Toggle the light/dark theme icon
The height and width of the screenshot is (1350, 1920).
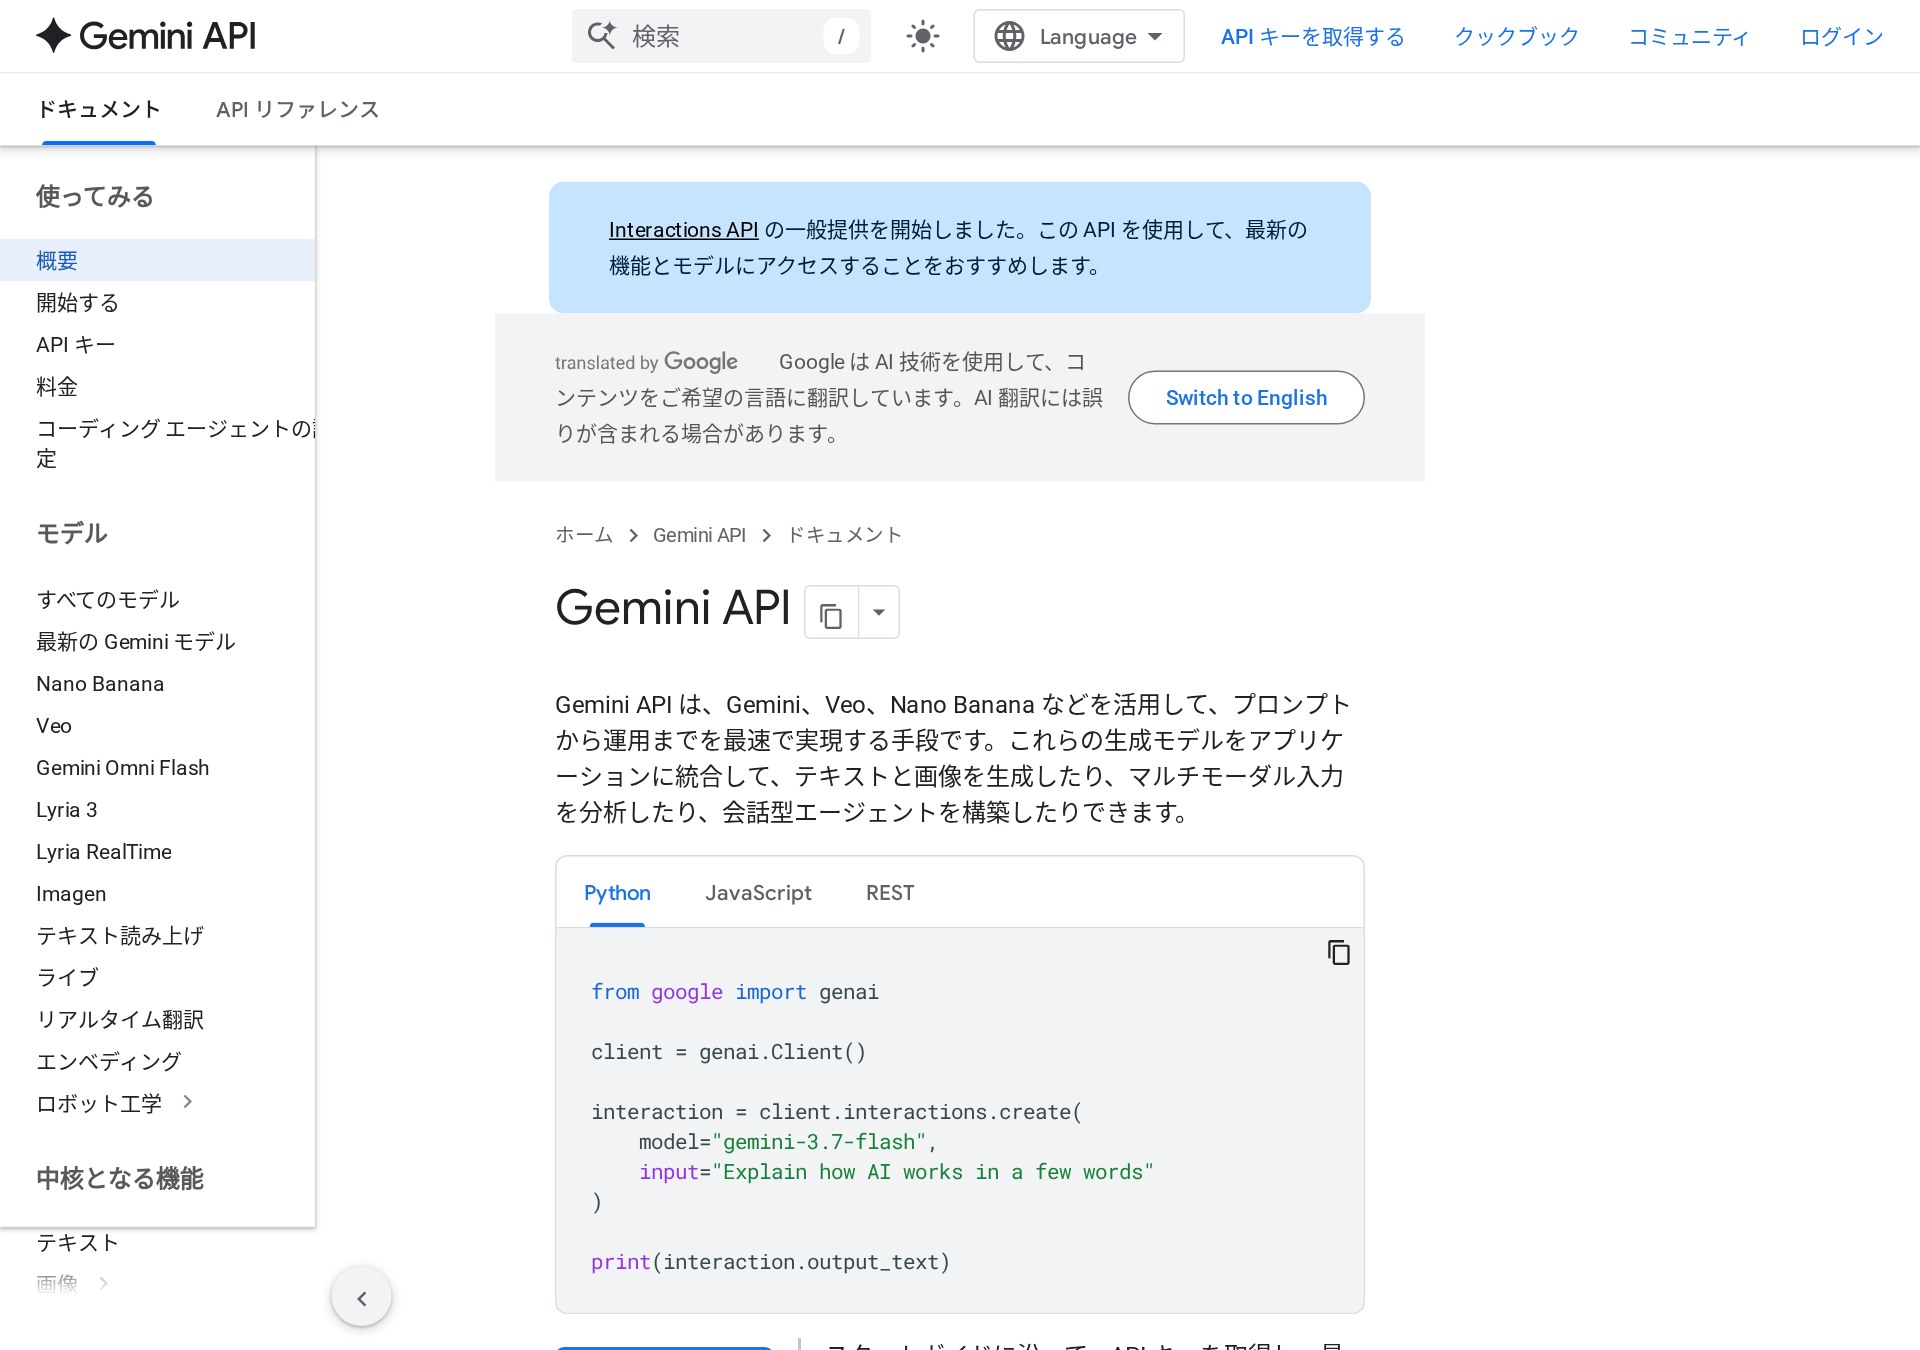[922, 37]
